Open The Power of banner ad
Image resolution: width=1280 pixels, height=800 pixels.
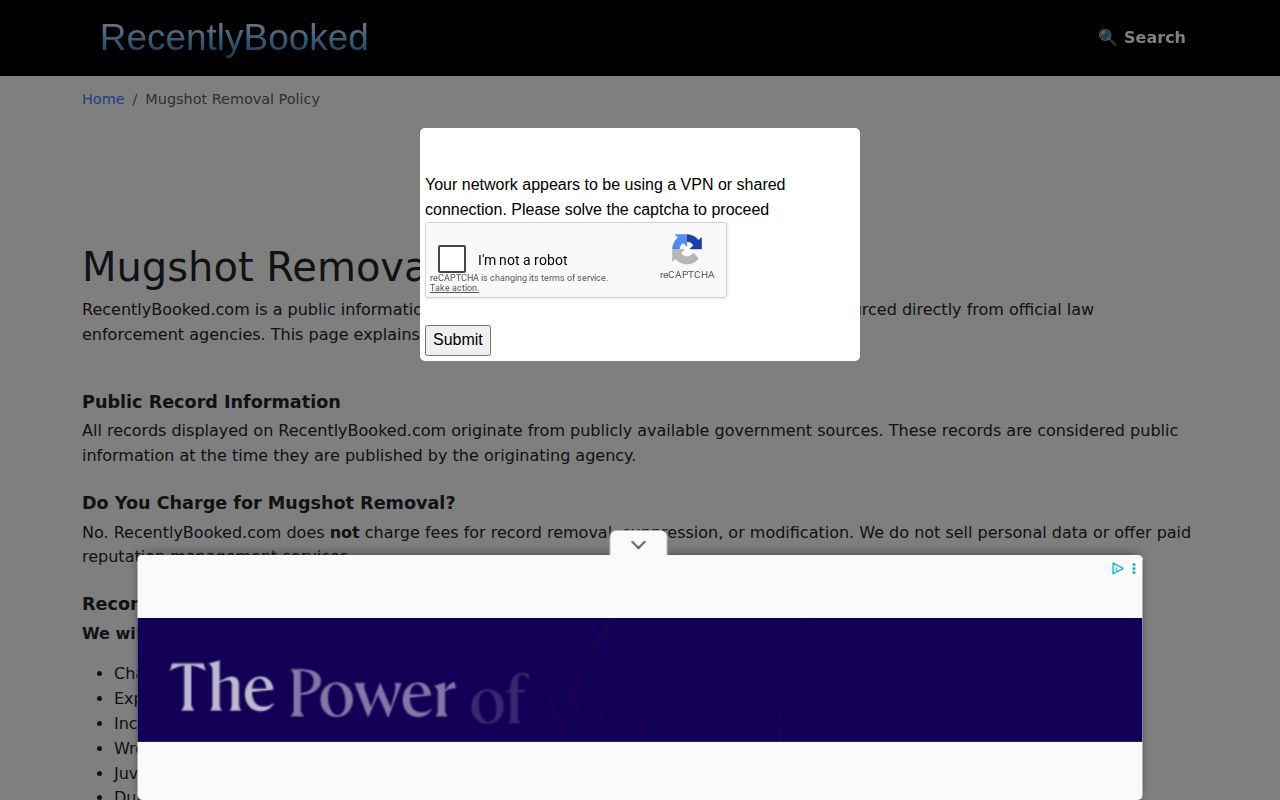640,680
